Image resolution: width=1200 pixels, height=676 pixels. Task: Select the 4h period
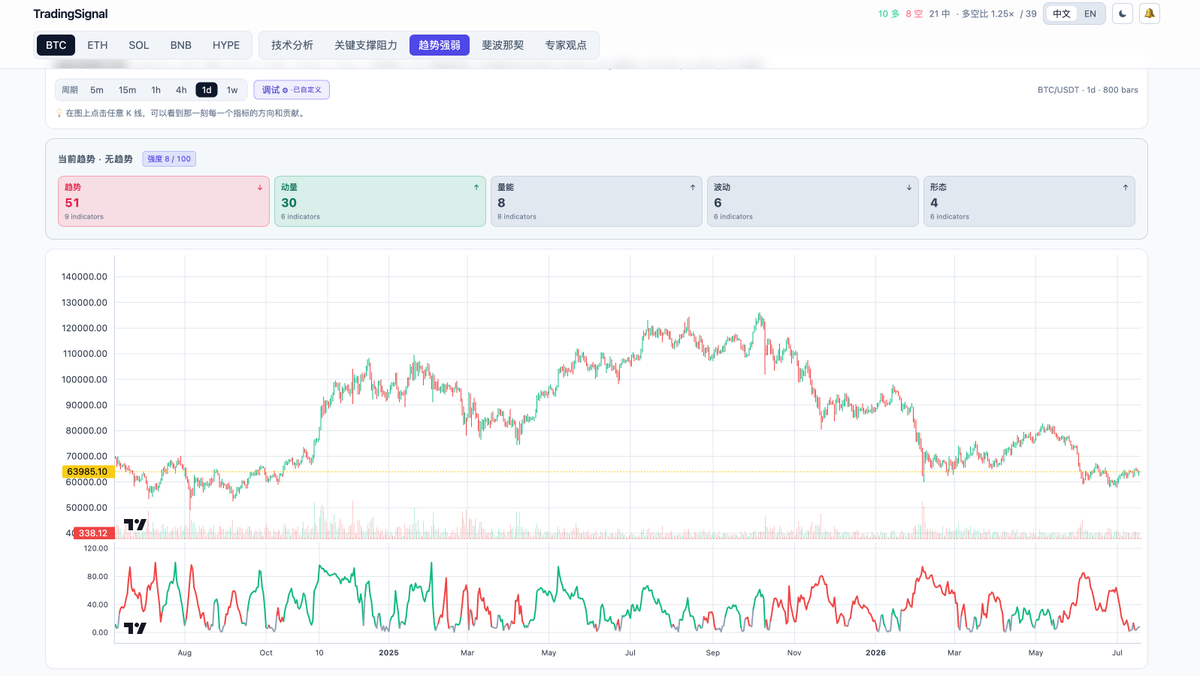[181, 90]
